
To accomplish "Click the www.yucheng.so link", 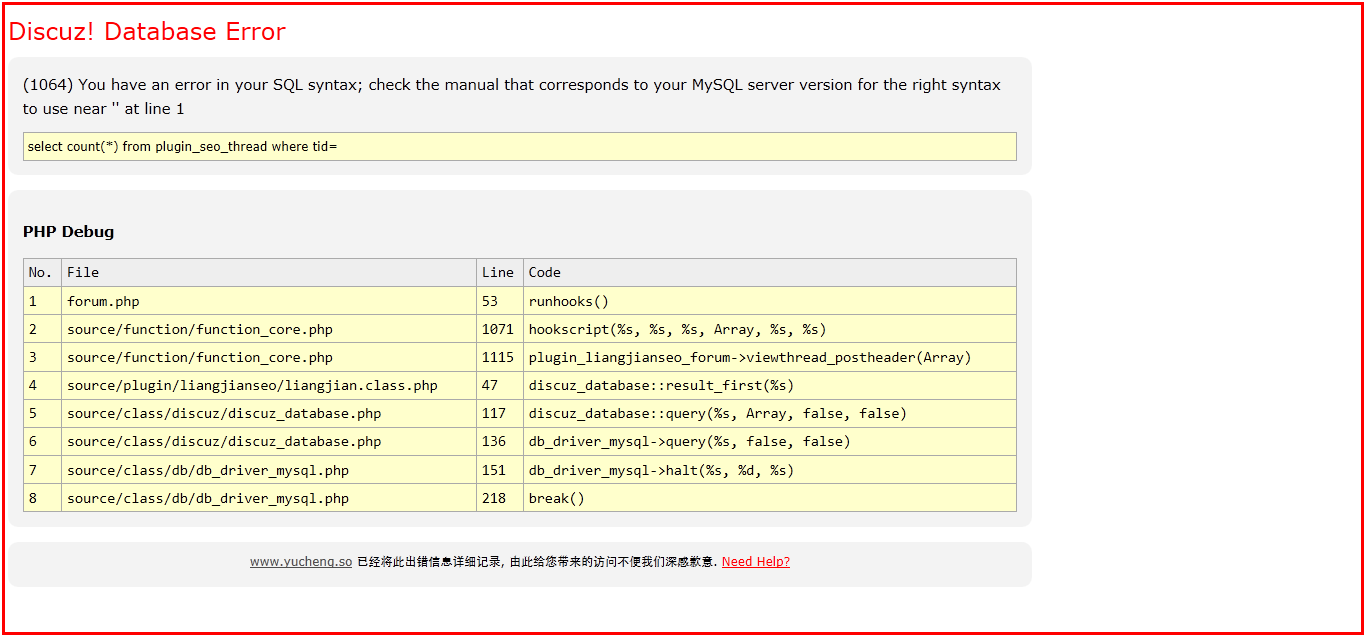I will [x=300, y=562].
